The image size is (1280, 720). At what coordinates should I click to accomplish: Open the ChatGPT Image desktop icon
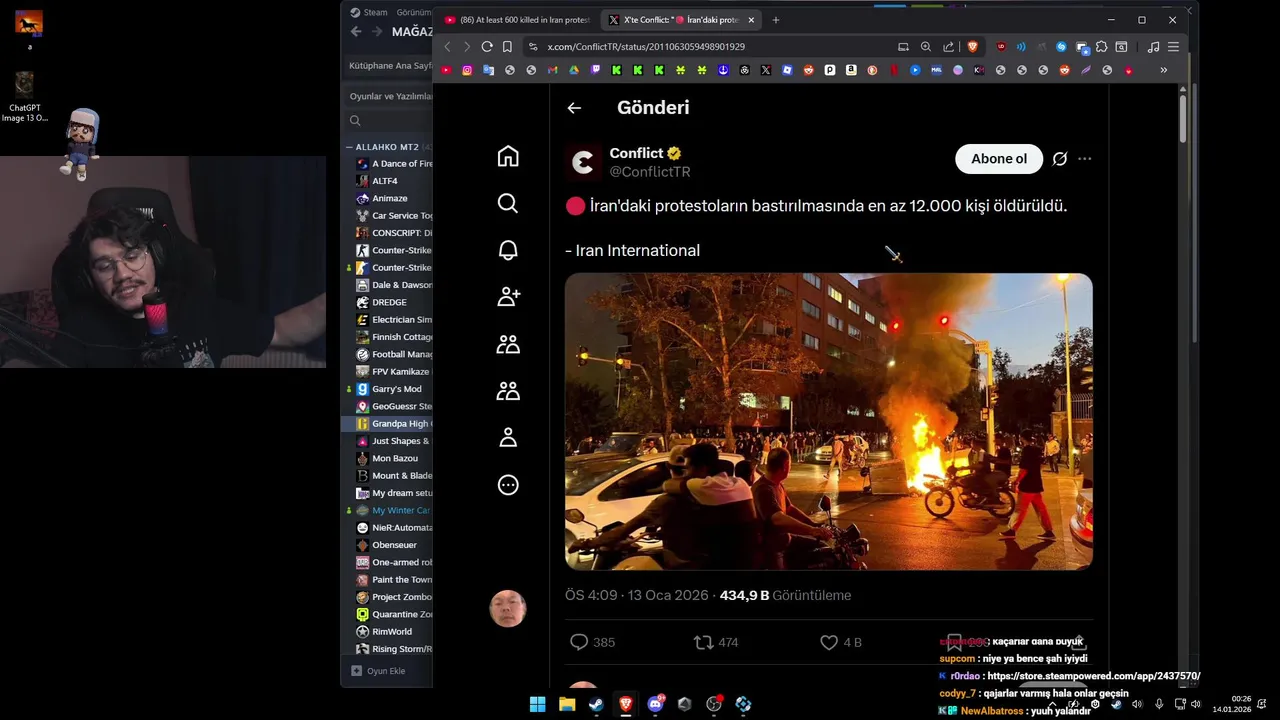(x=25, y=96)
